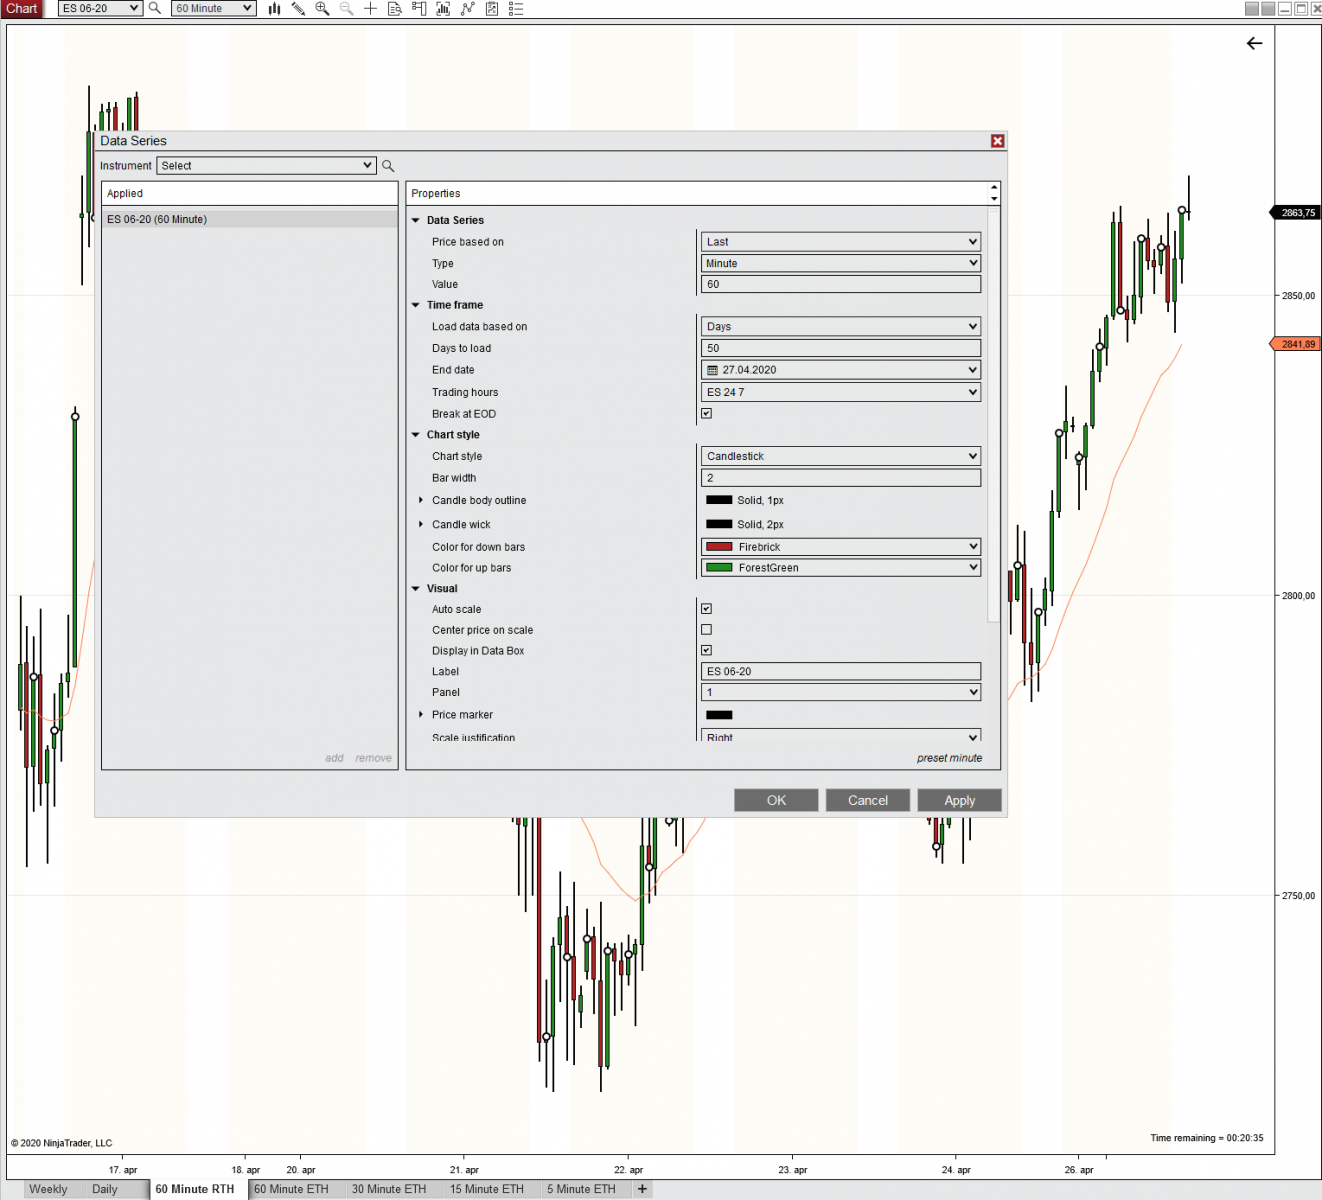Click the Days to load field
This screenshot has height=1200, width=1322.
pyautogui.click(x=841, y=348)
